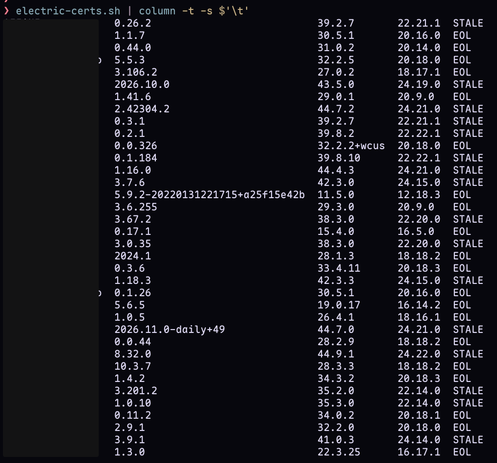The width and height of the screenshot is (497, 463).
Task: Click the red prompt chevron before electric-certs.sh
Action: tap(6, 11)
